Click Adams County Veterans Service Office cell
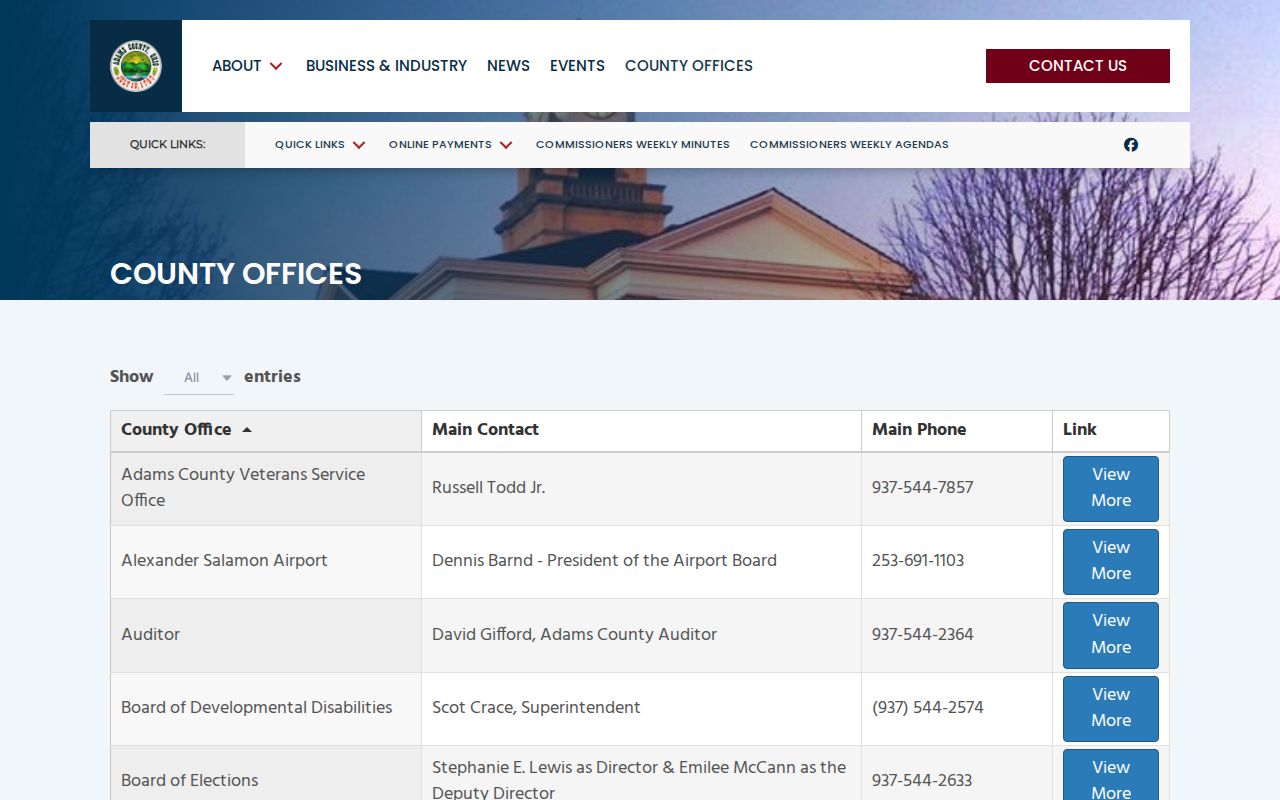Viewport: 1280px width, 800px height. click(266, 488)
